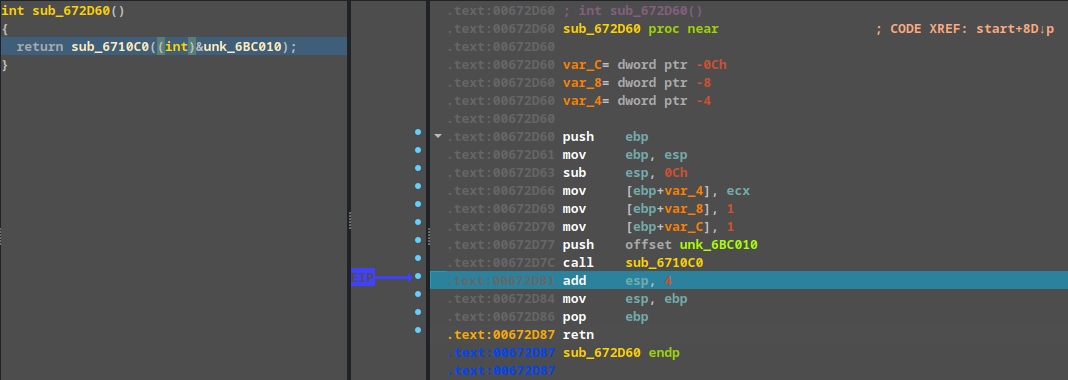
Task: Select ecx operand in mov [ebp+var_4] line
Action: 739,191
